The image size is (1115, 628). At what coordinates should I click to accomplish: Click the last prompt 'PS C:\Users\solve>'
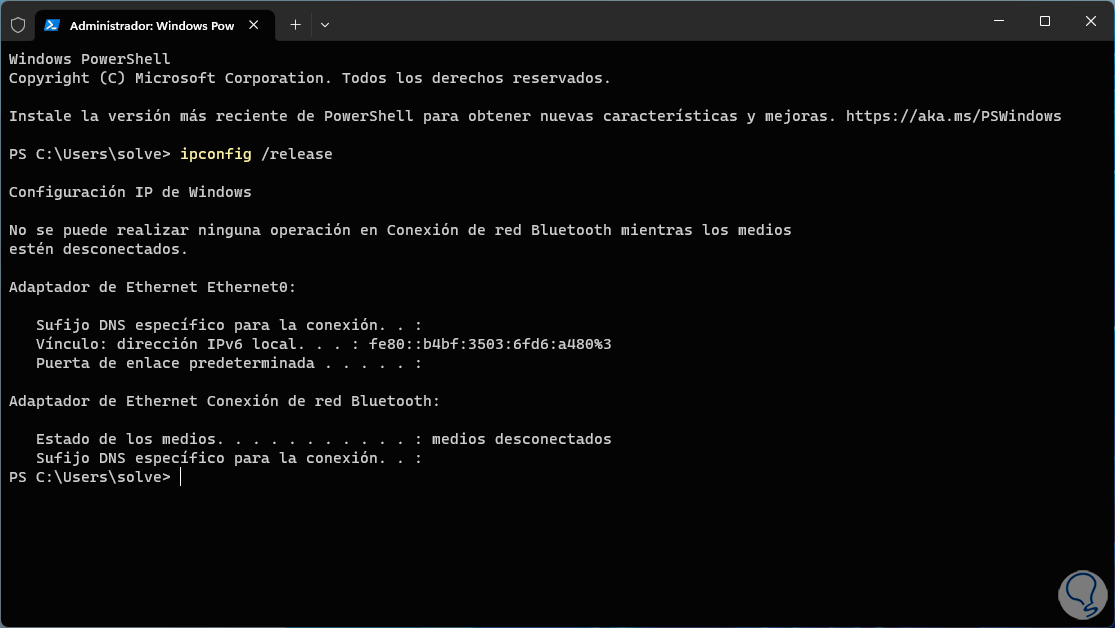tap(90, 477)
